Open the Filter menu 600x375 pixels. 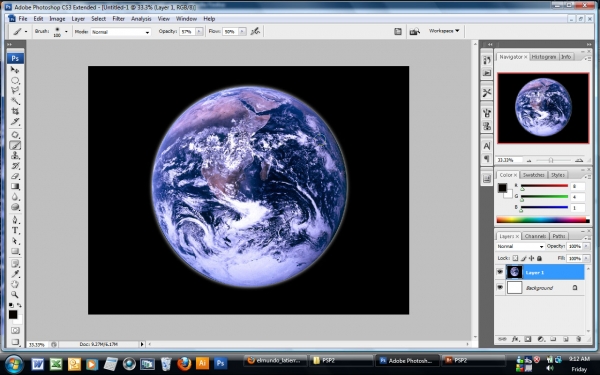[x=118, y=18]
